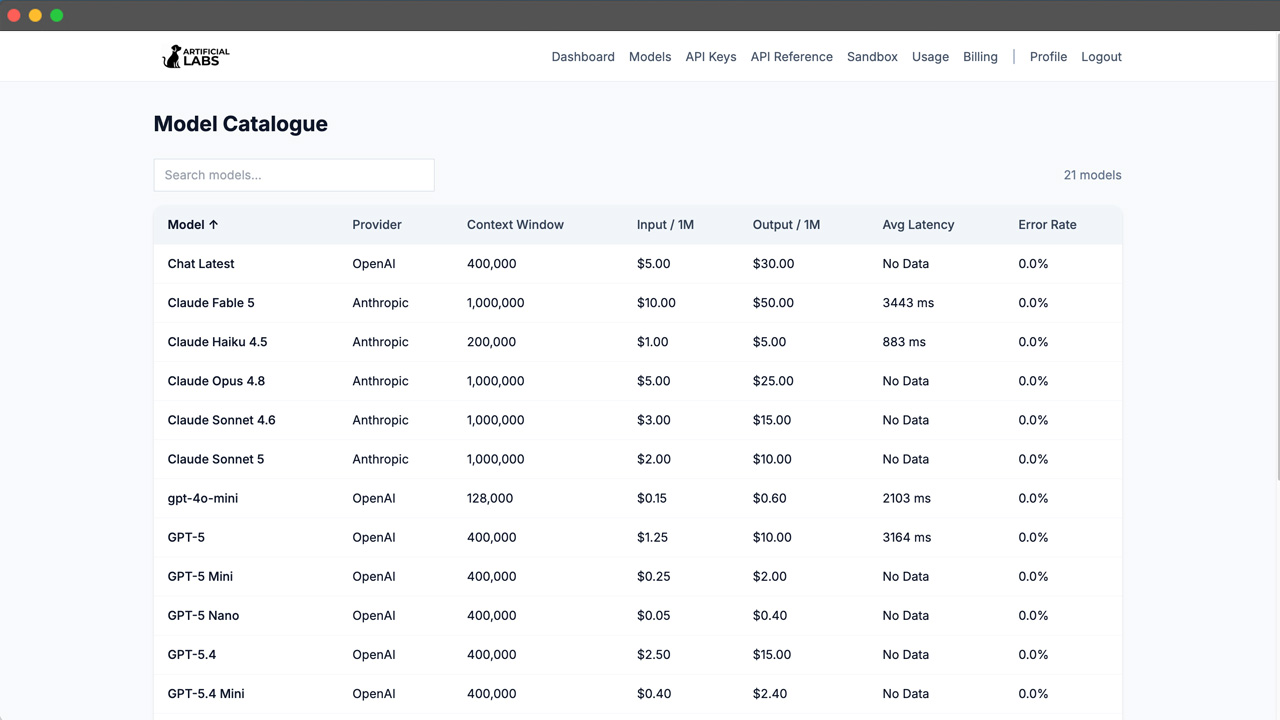
Task: Sort by Output / 1M column
Action: tap(786, 225)
